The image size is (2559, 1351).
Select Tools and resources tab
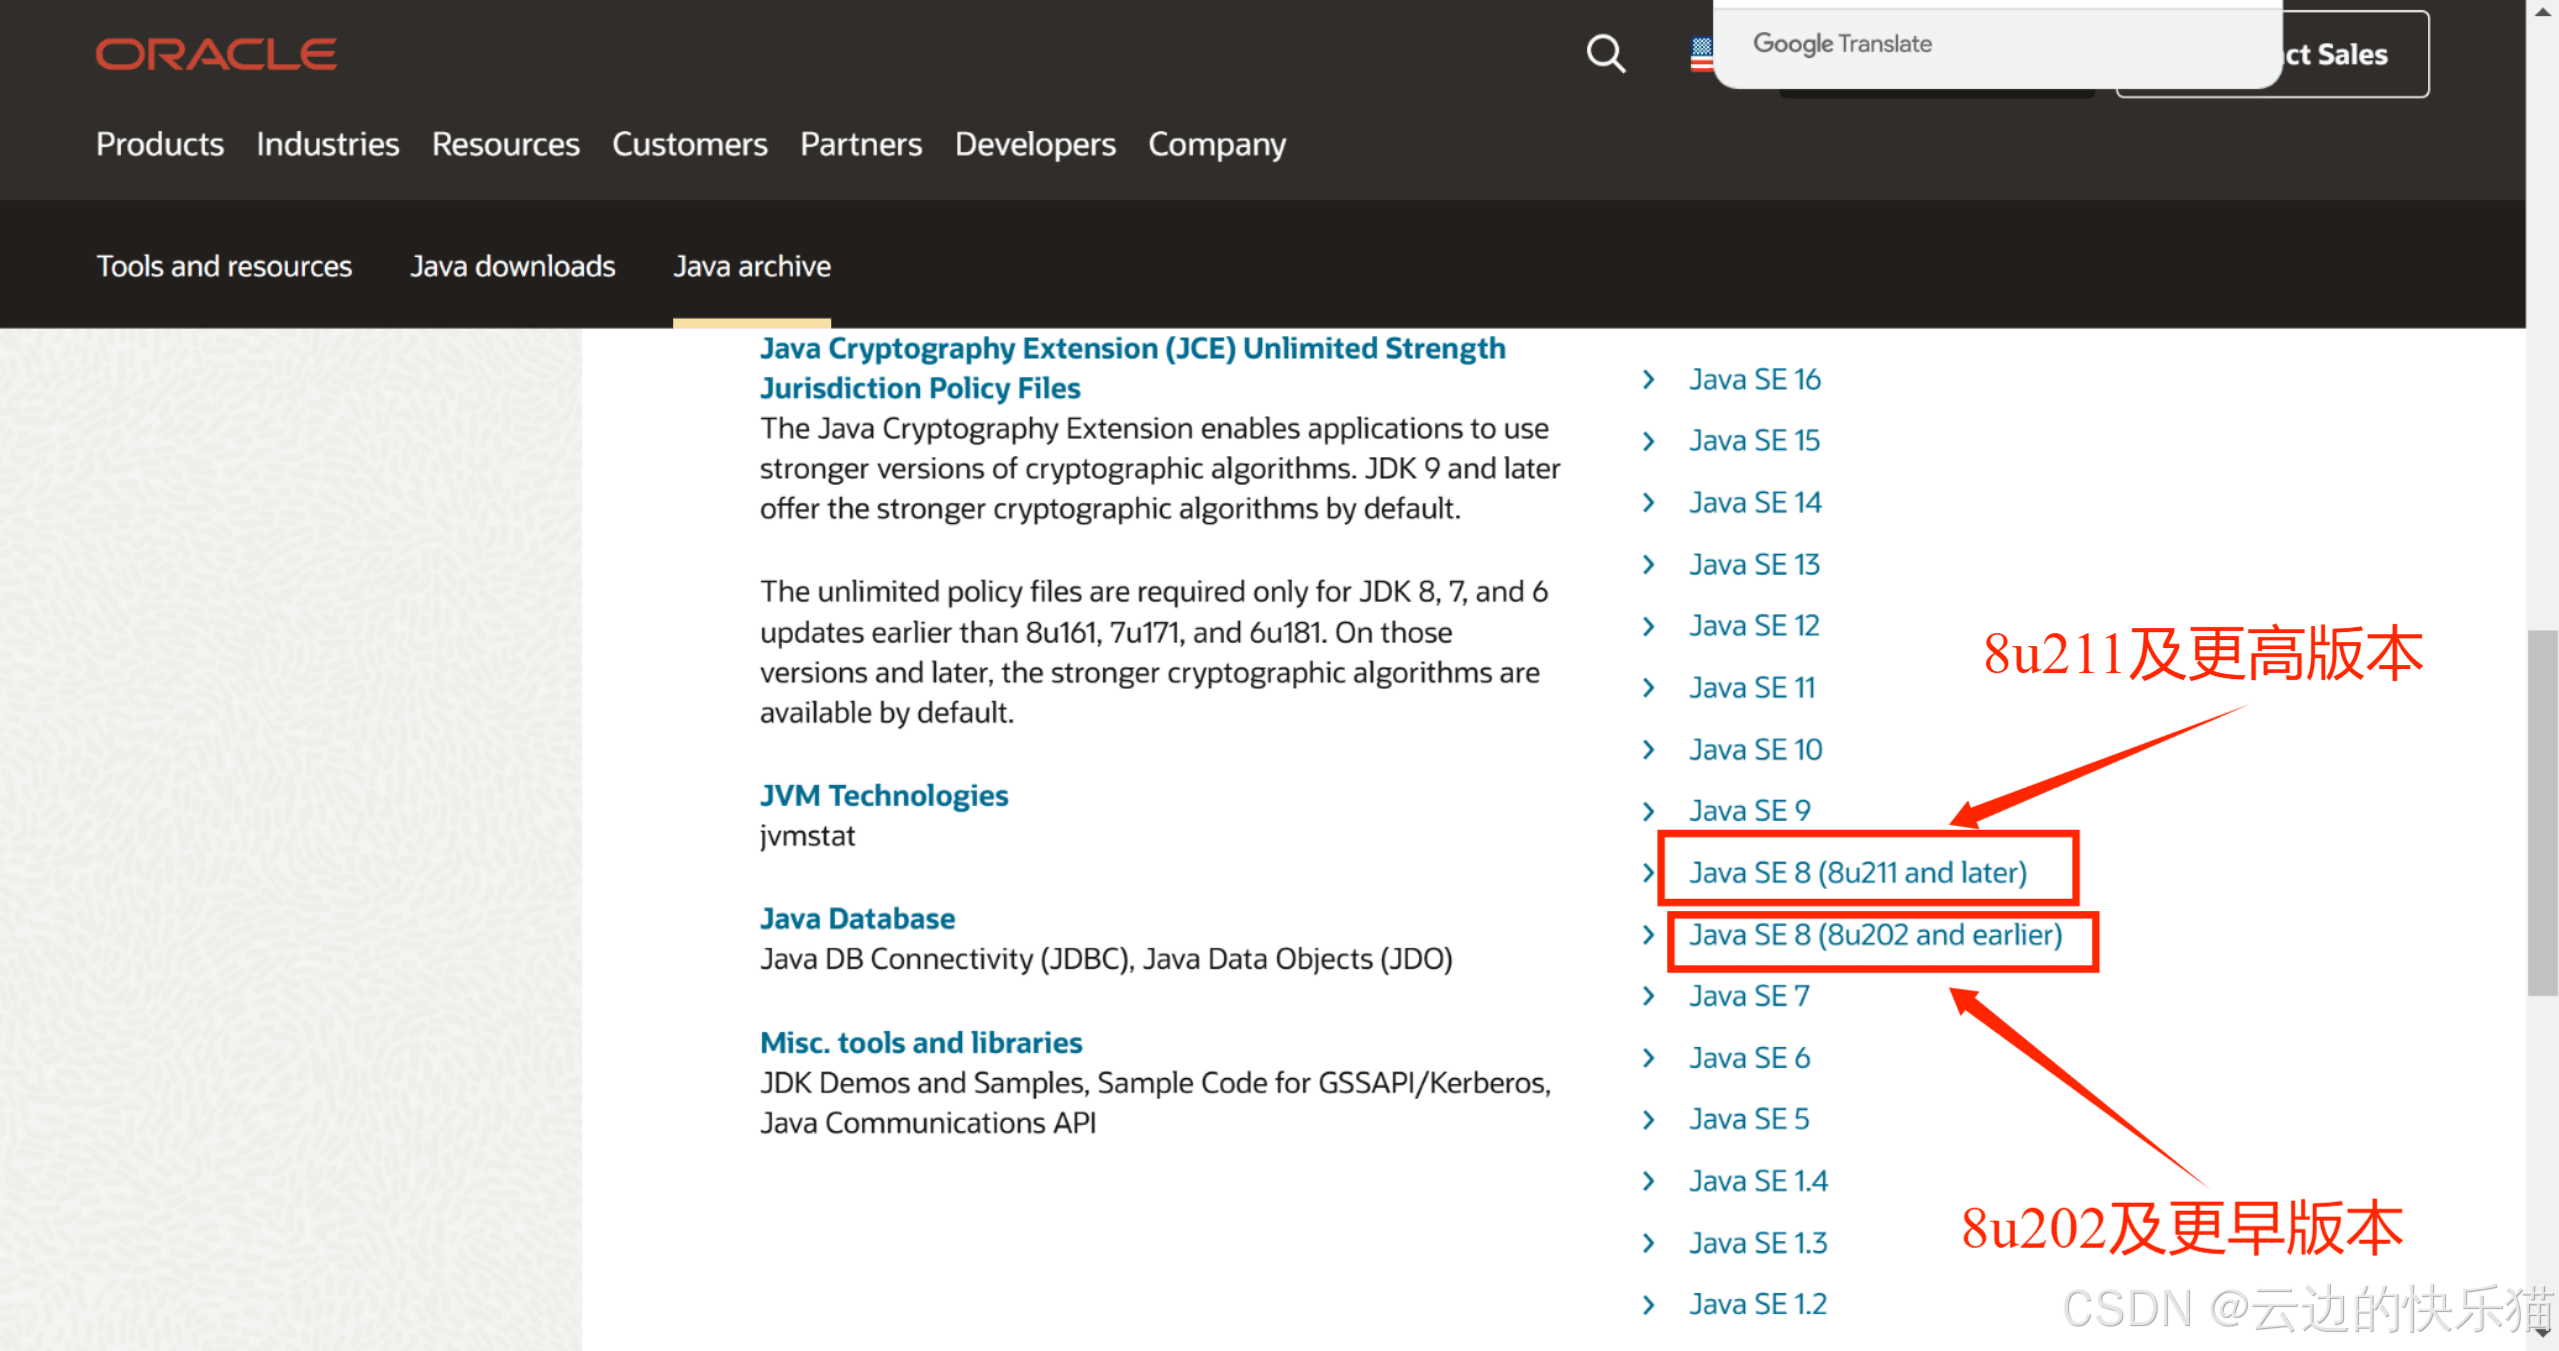[224, 266]
